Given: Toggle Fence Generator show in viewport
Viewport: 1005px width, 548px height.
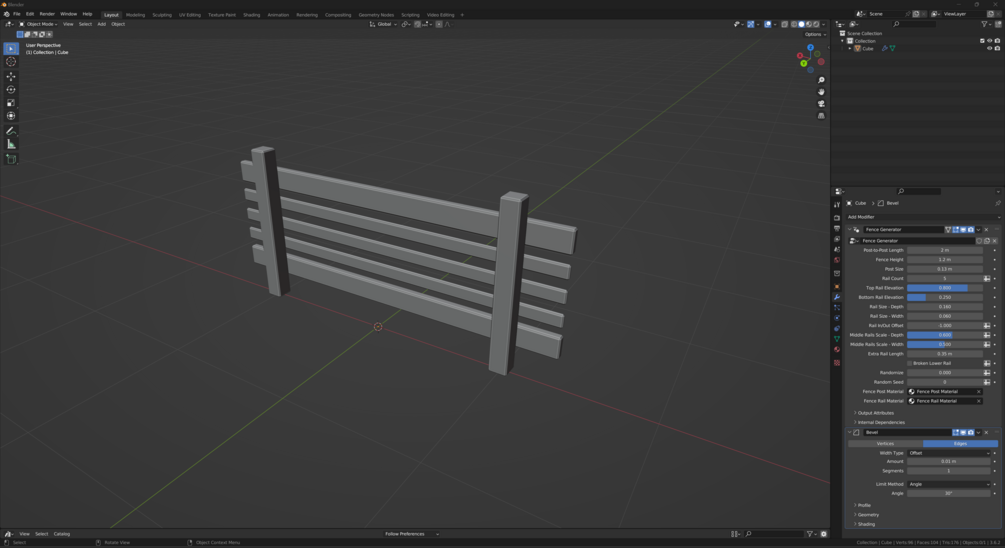Looking at the screenshot, I should tap(963, 229).
